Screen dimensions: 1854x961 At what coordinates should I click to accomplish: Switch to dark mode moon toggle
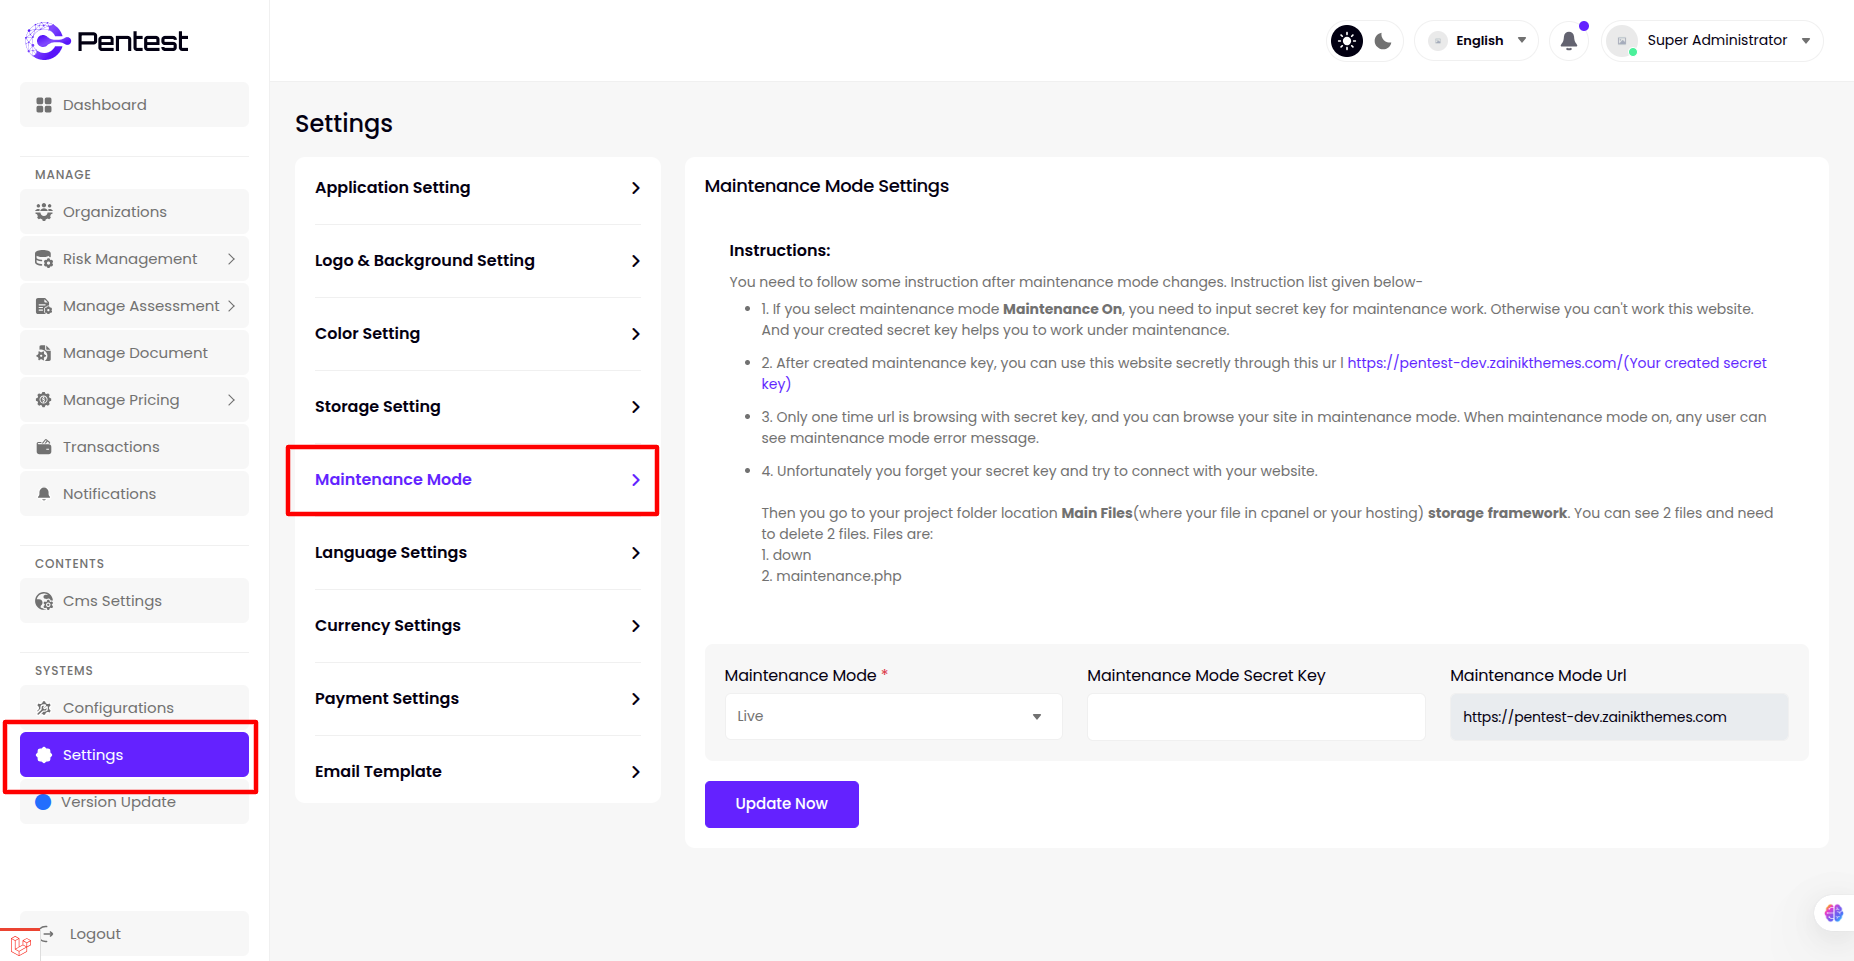pyautogui.click(x=1383, y=41)
